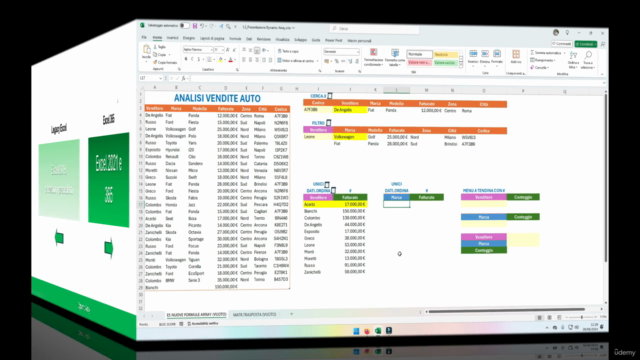
Task: Open the Revisione ribbon tab
Action: pos(264,39)
